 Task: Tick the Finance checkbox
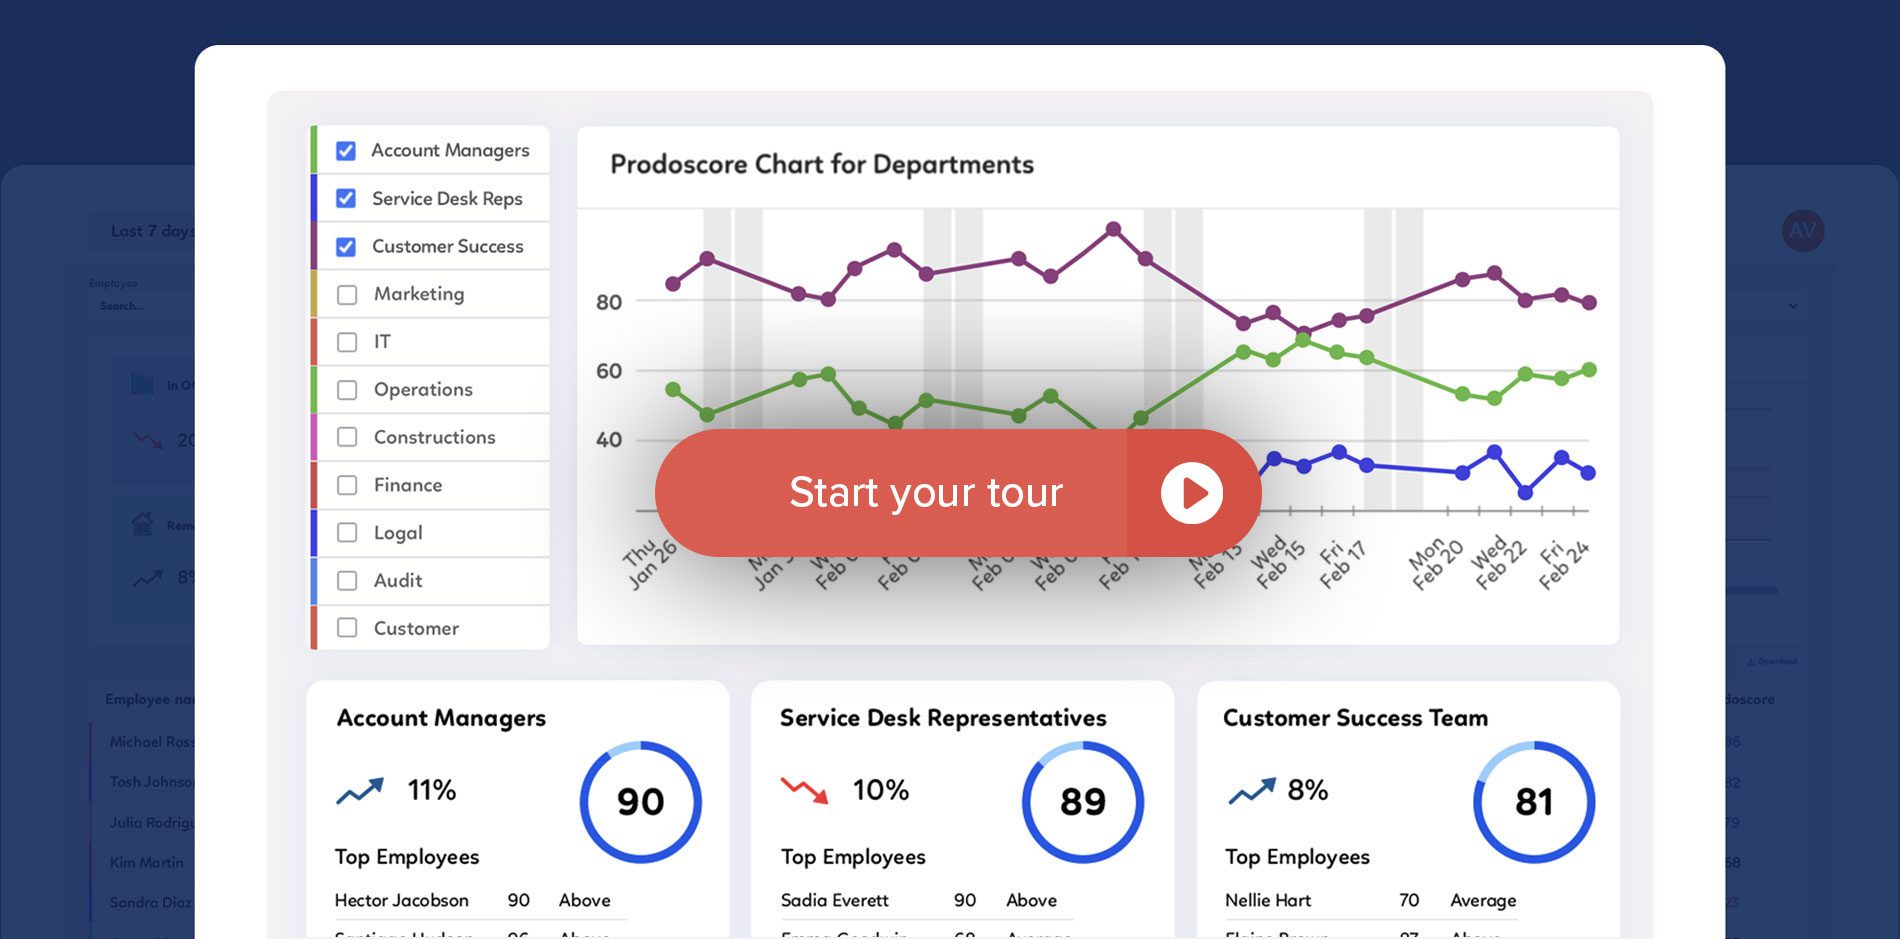click(x=347, y=485)
